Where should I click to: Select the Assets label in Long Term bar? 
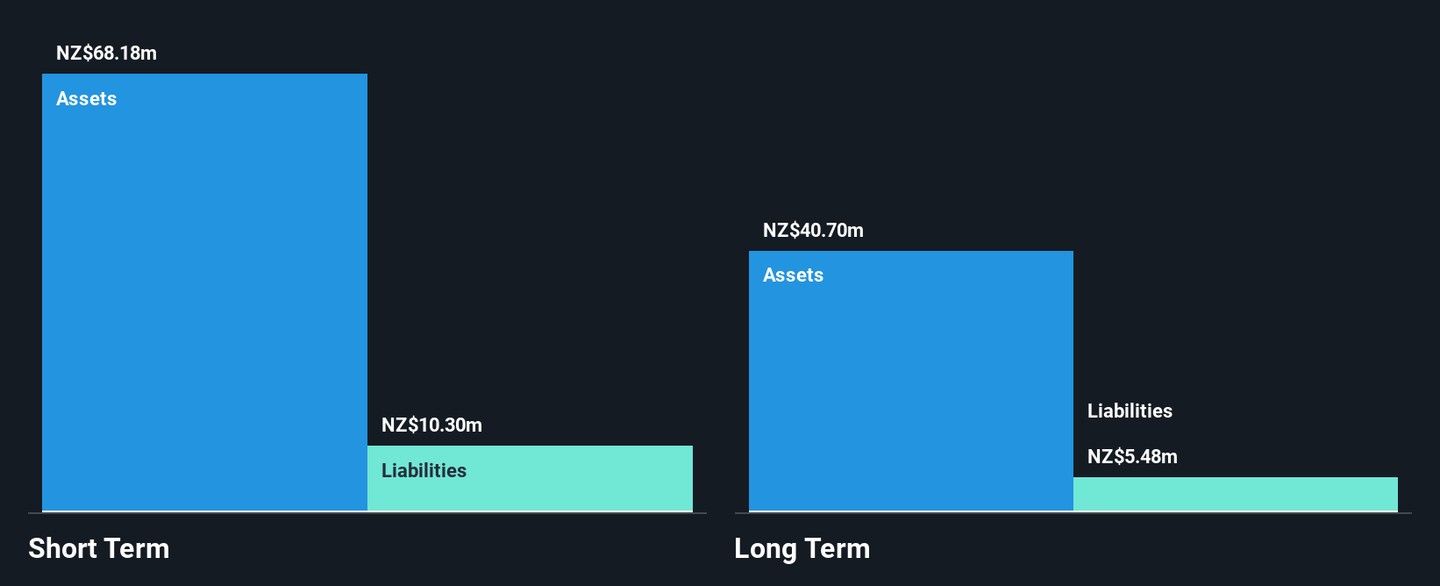coord(793,275)
